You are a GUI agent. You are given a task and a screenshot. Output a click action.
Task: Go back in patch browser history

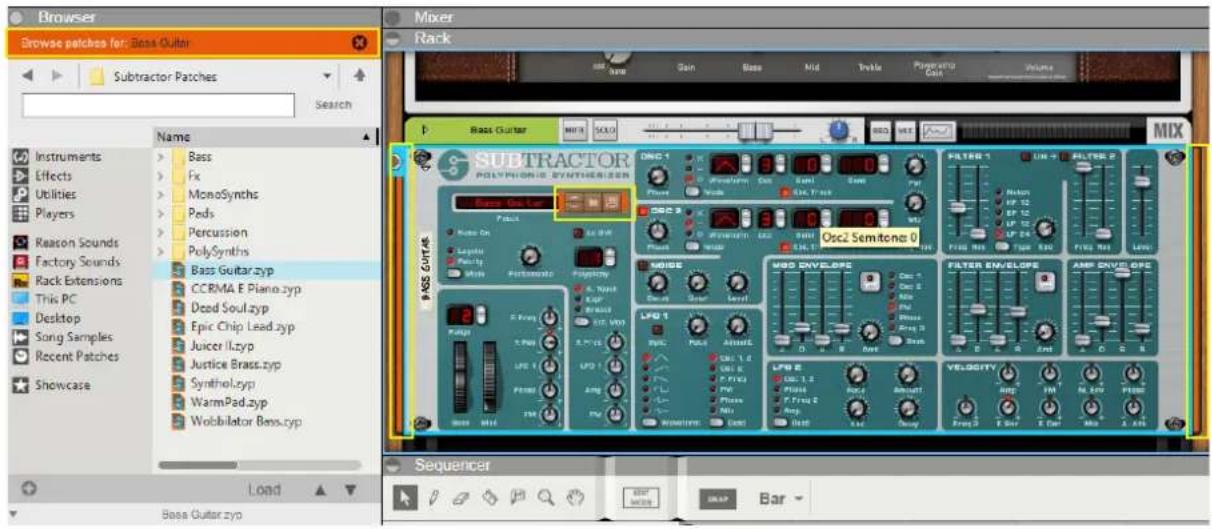[28, 76]
